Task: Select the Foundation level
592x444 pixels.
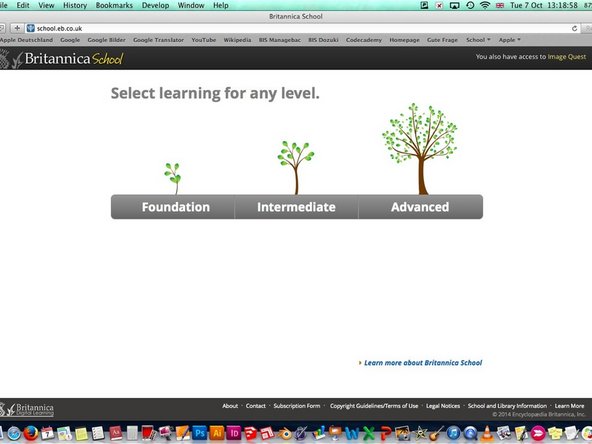Action: 173,207
